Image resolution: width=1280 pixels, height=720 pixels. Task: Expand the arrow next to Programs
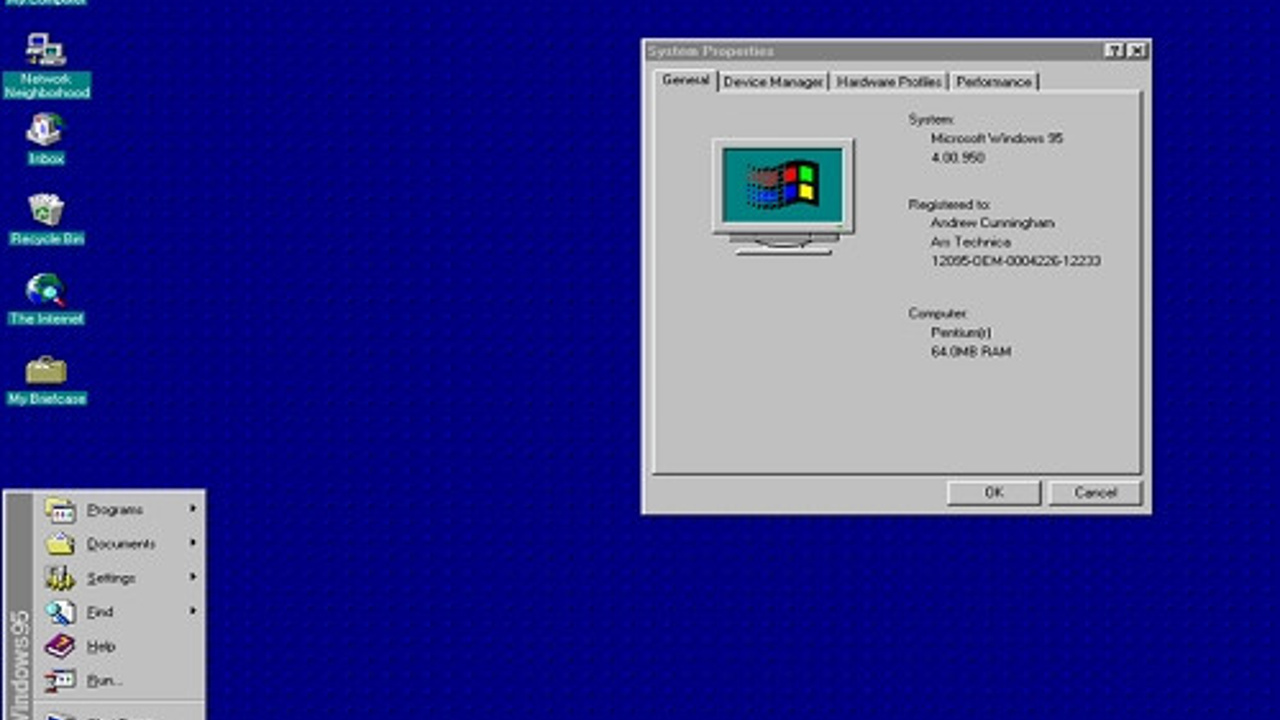193,509
